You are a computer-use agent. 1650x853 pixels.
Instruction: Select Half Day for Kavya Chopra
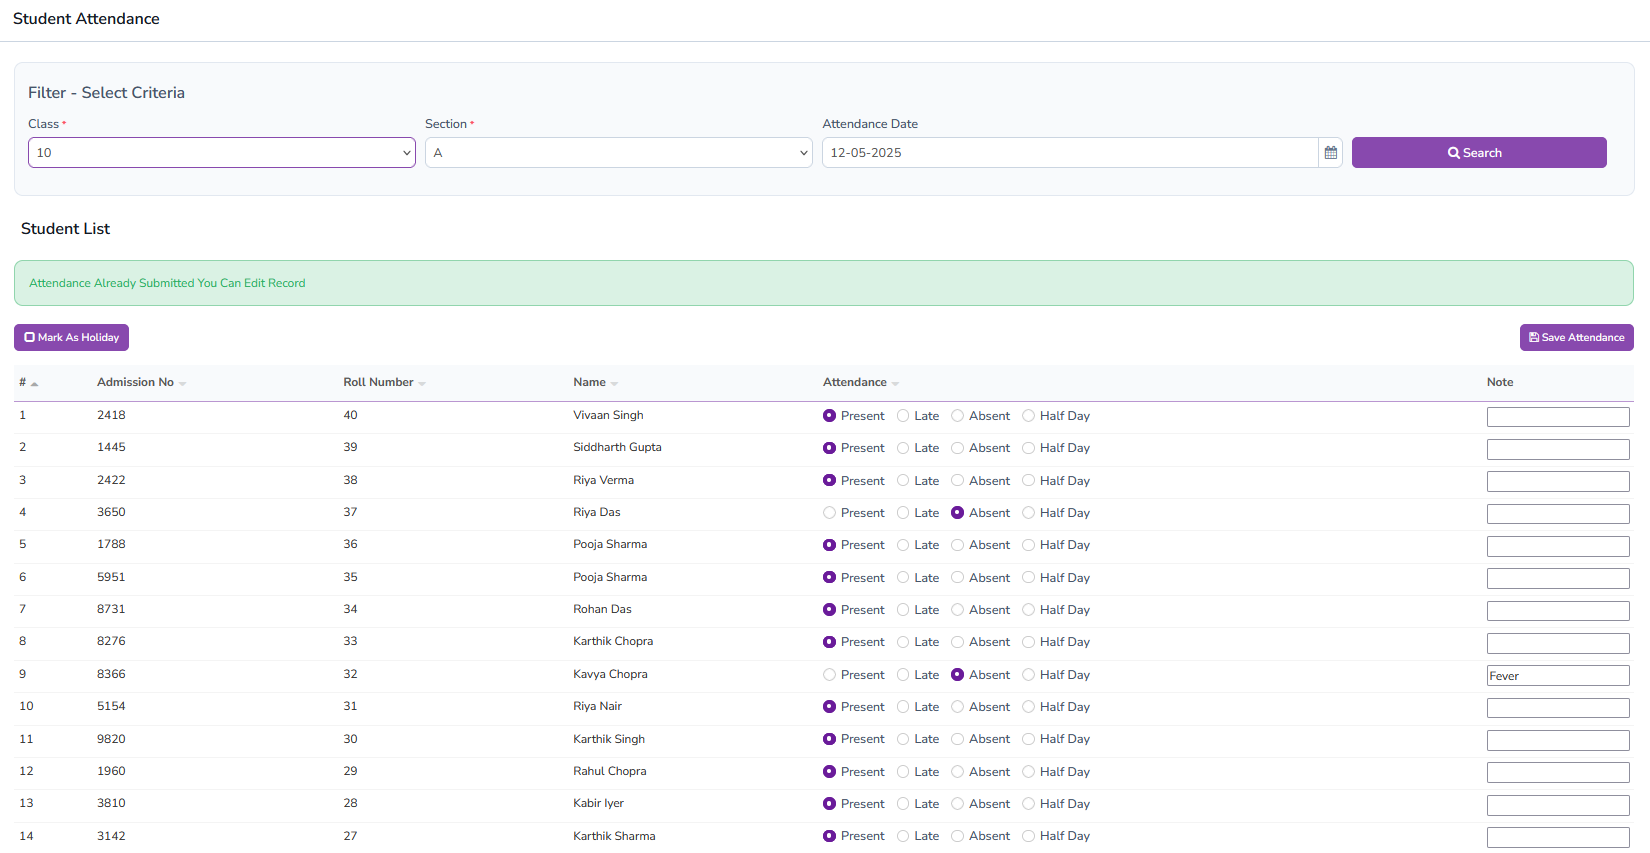click(x=1028, y=675)
